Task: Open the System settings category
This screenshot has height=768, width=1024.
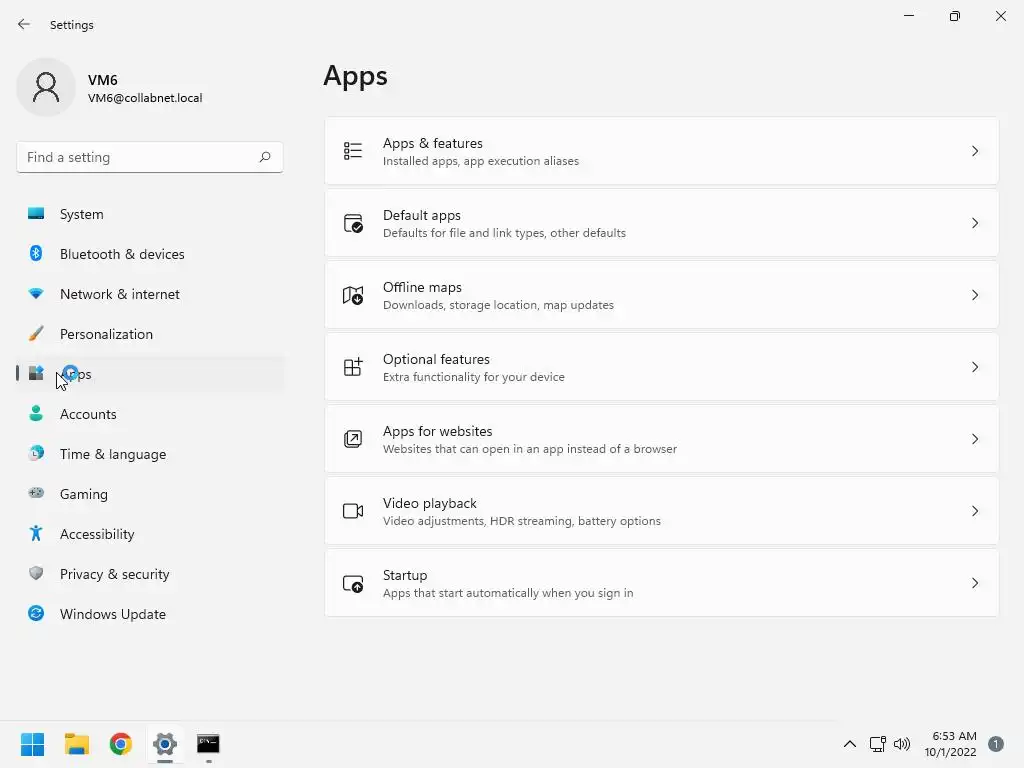Action: coord(82,214)
